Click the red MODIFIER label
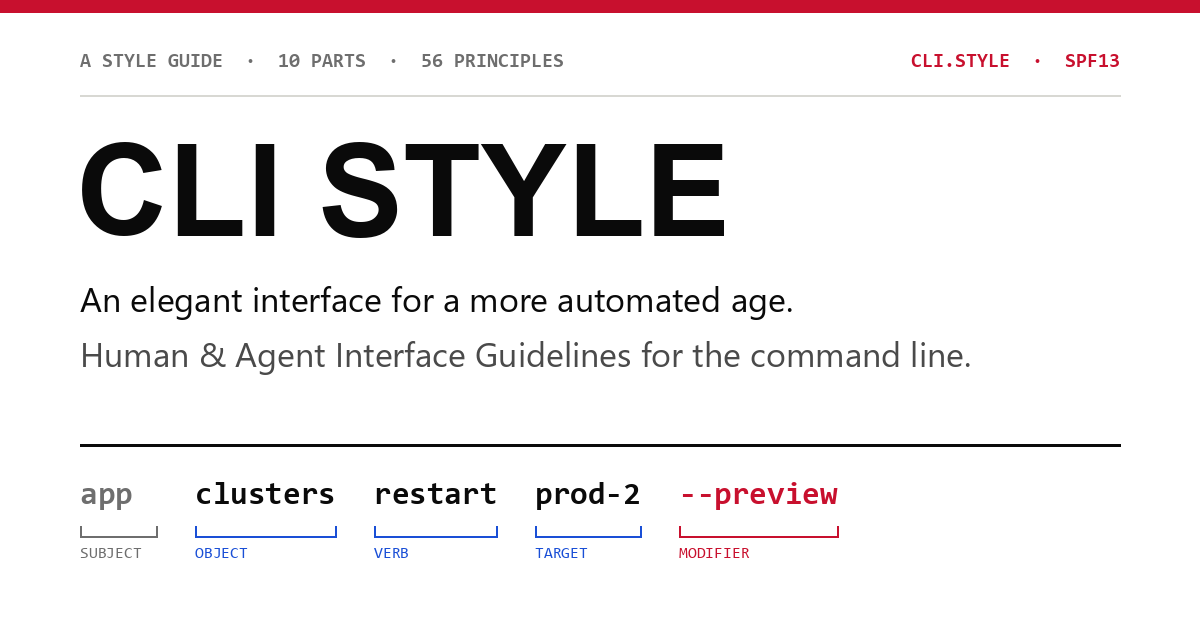 714,553
